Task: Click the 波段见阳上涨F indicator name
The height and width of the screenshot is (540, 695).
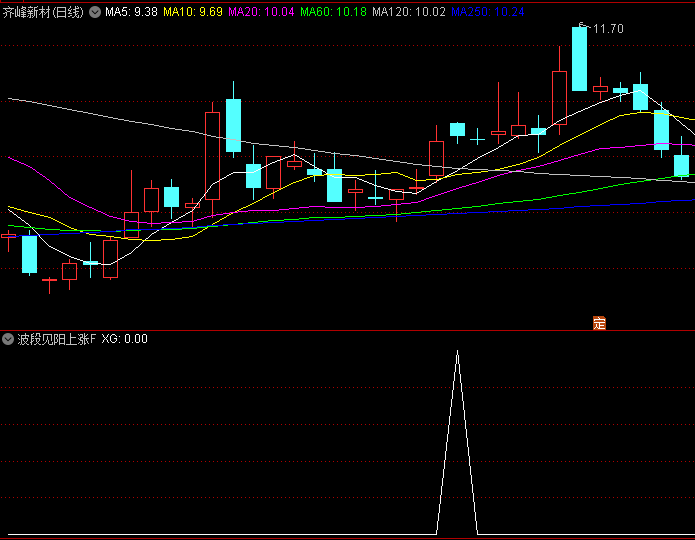Action: (x=57, y=339)
